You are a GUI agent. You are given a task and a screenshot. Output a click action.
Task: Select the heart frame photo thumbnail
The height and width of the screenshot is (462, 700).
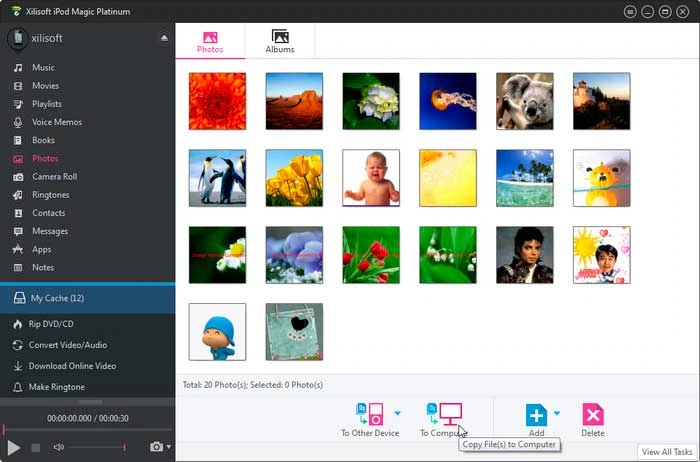[294, 332]
